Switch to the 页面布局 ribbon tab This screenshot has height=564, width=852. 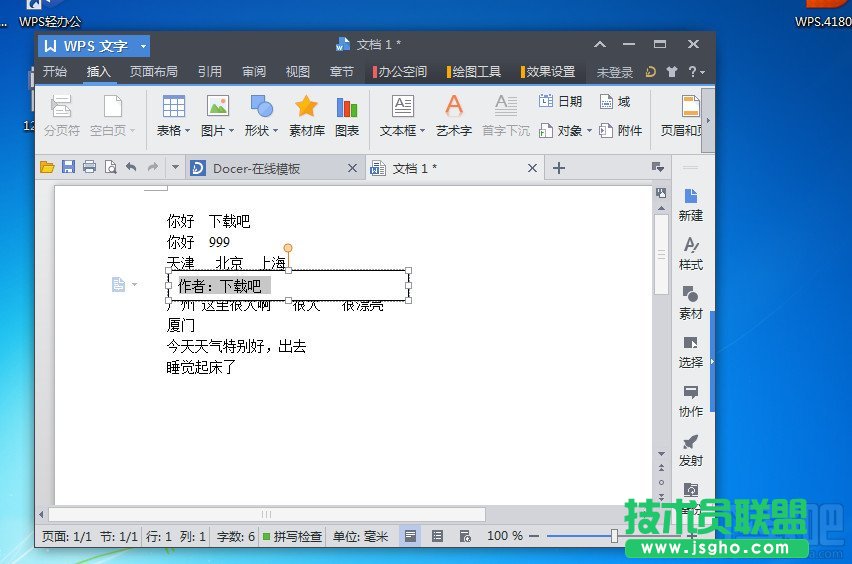click(x=153, y=72)
